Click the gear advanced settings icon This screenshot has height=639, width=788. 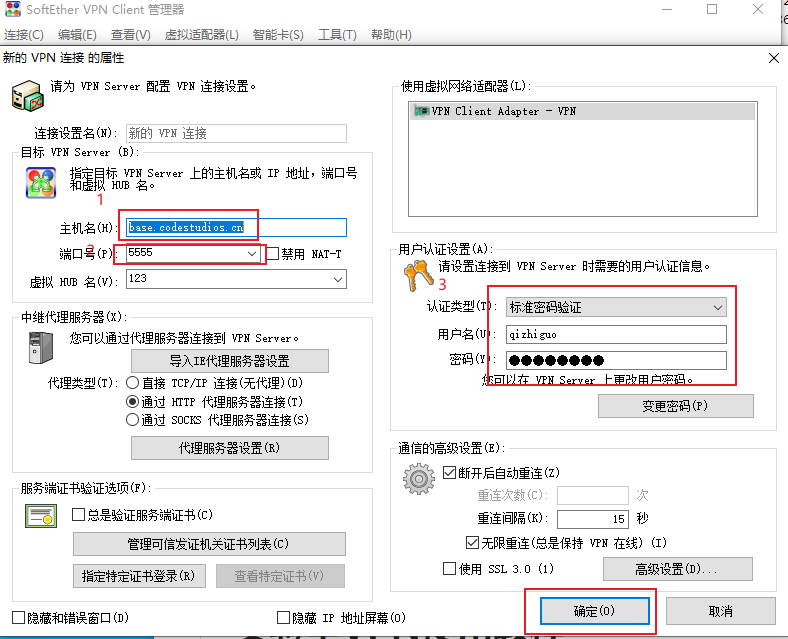pyautogui.click(x=419, y=479)
